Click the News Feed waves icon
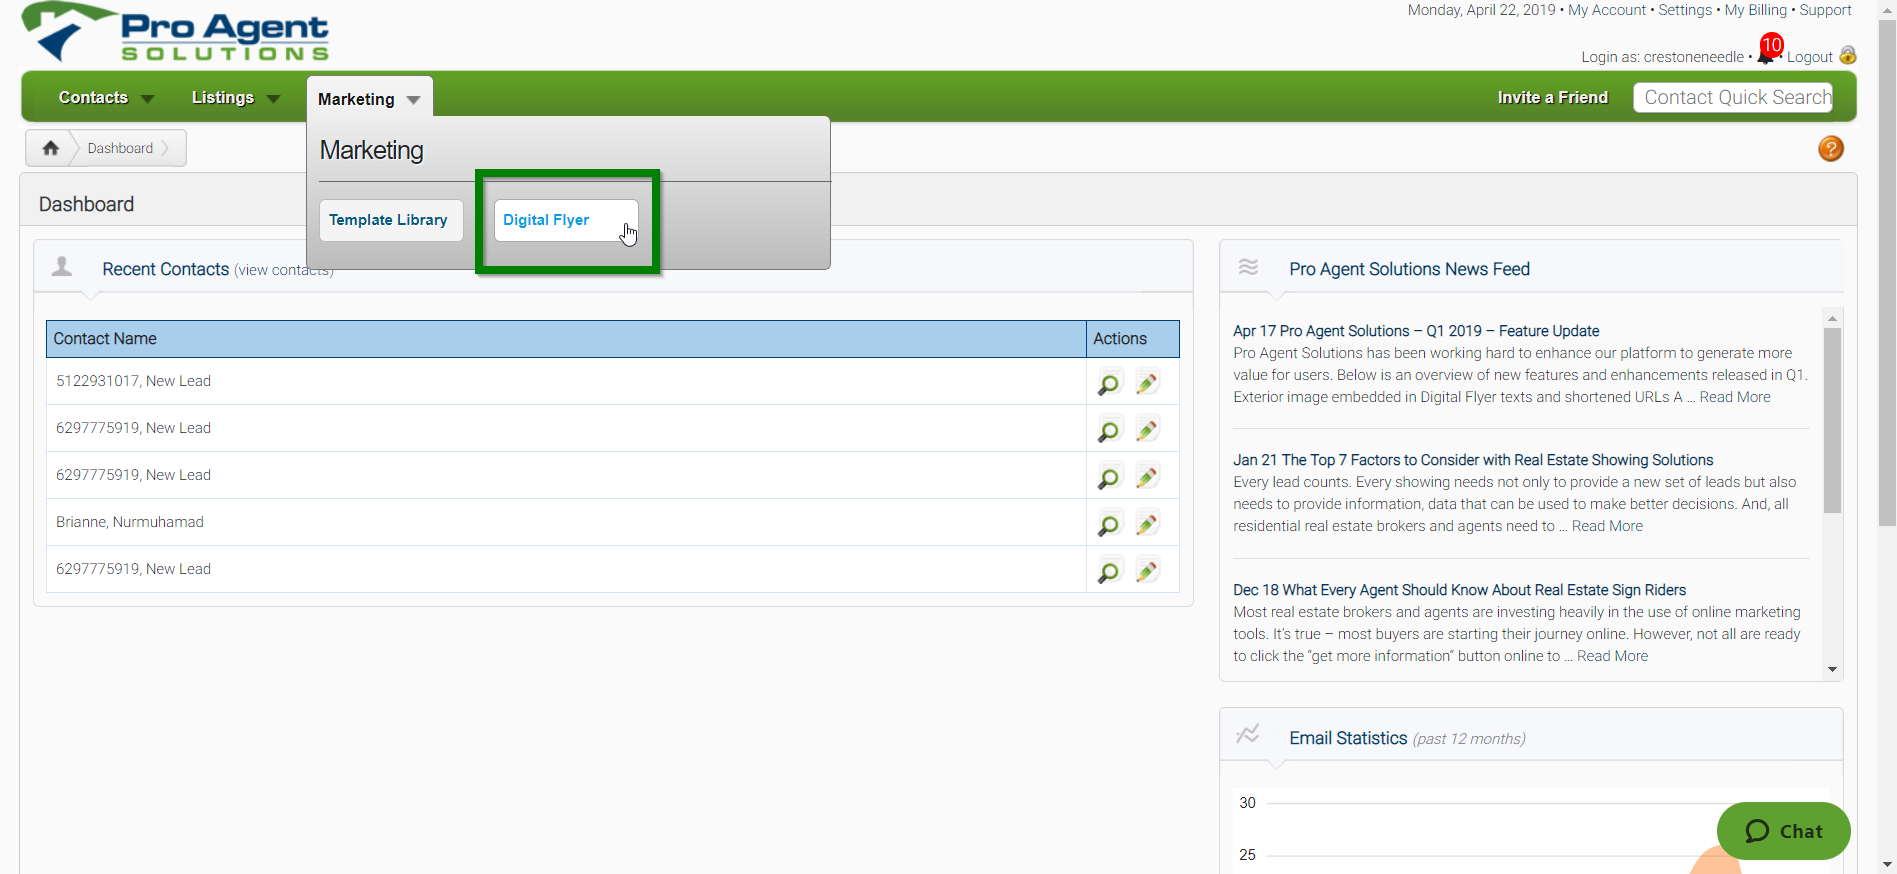Screen dimensions: 1897x874 [1248, 267]
